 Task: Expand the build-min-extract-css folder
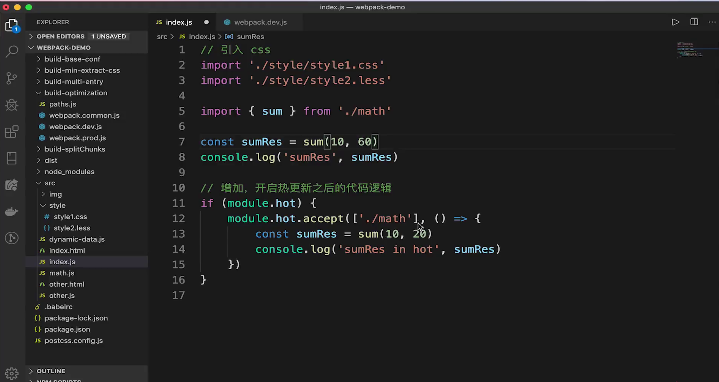(x=87, y=71)
